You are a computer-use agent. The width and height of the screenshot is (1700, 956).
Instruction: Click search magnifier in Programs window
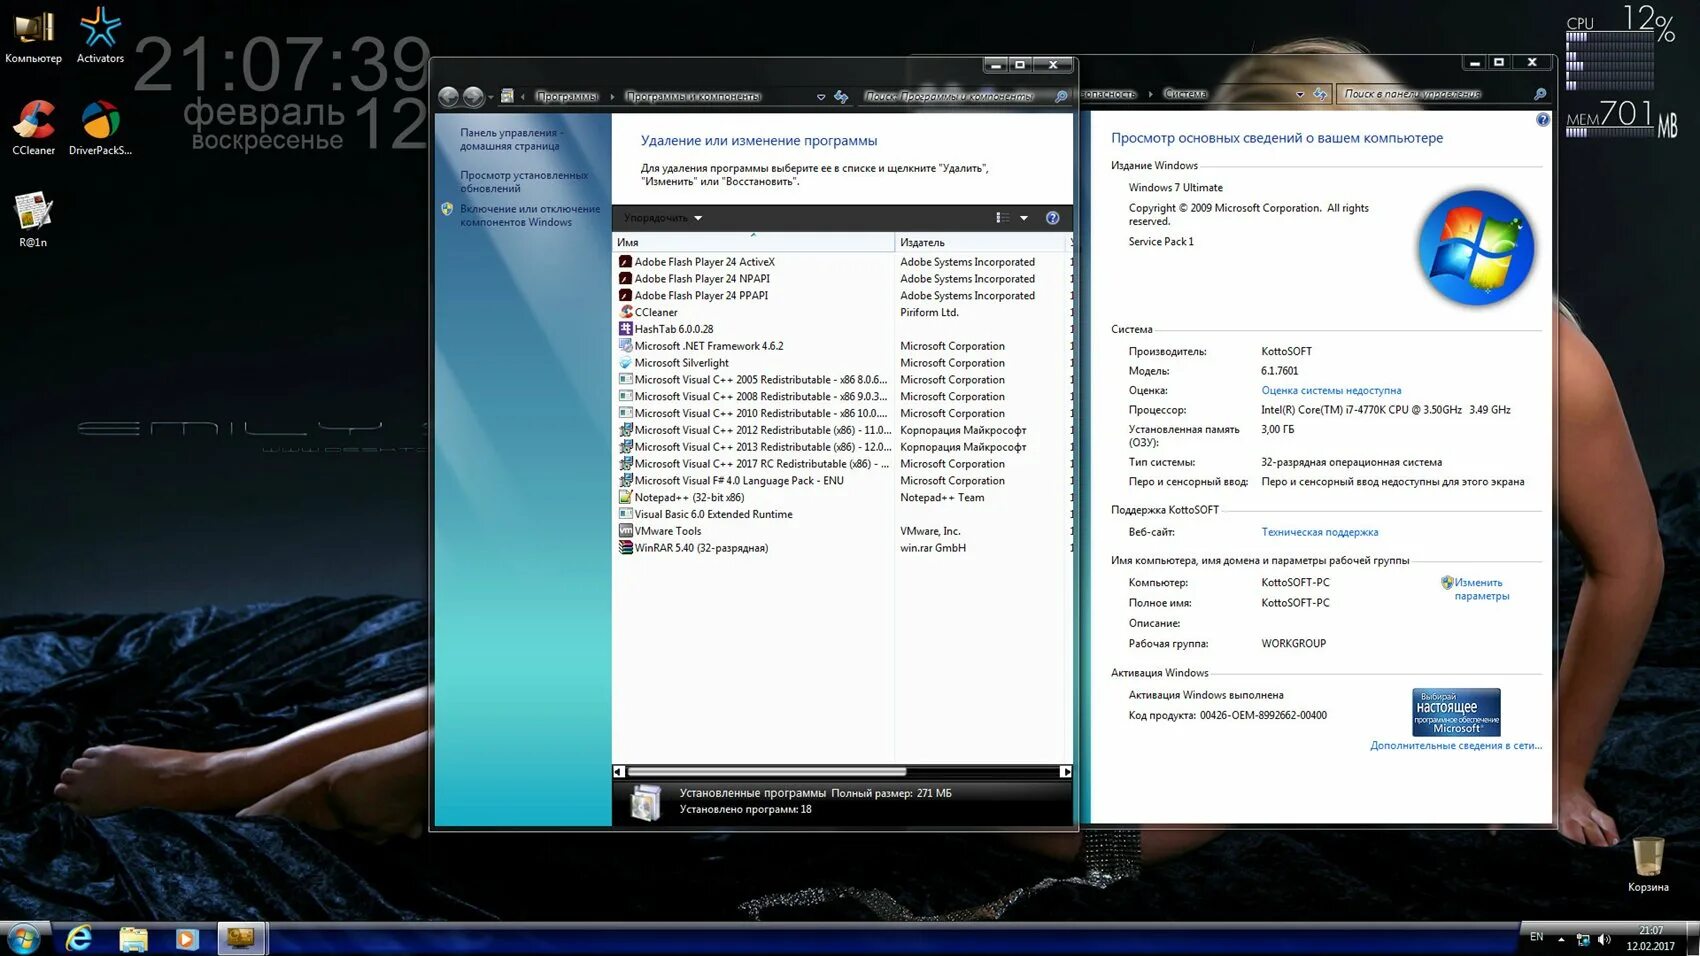click(1061, 96)
